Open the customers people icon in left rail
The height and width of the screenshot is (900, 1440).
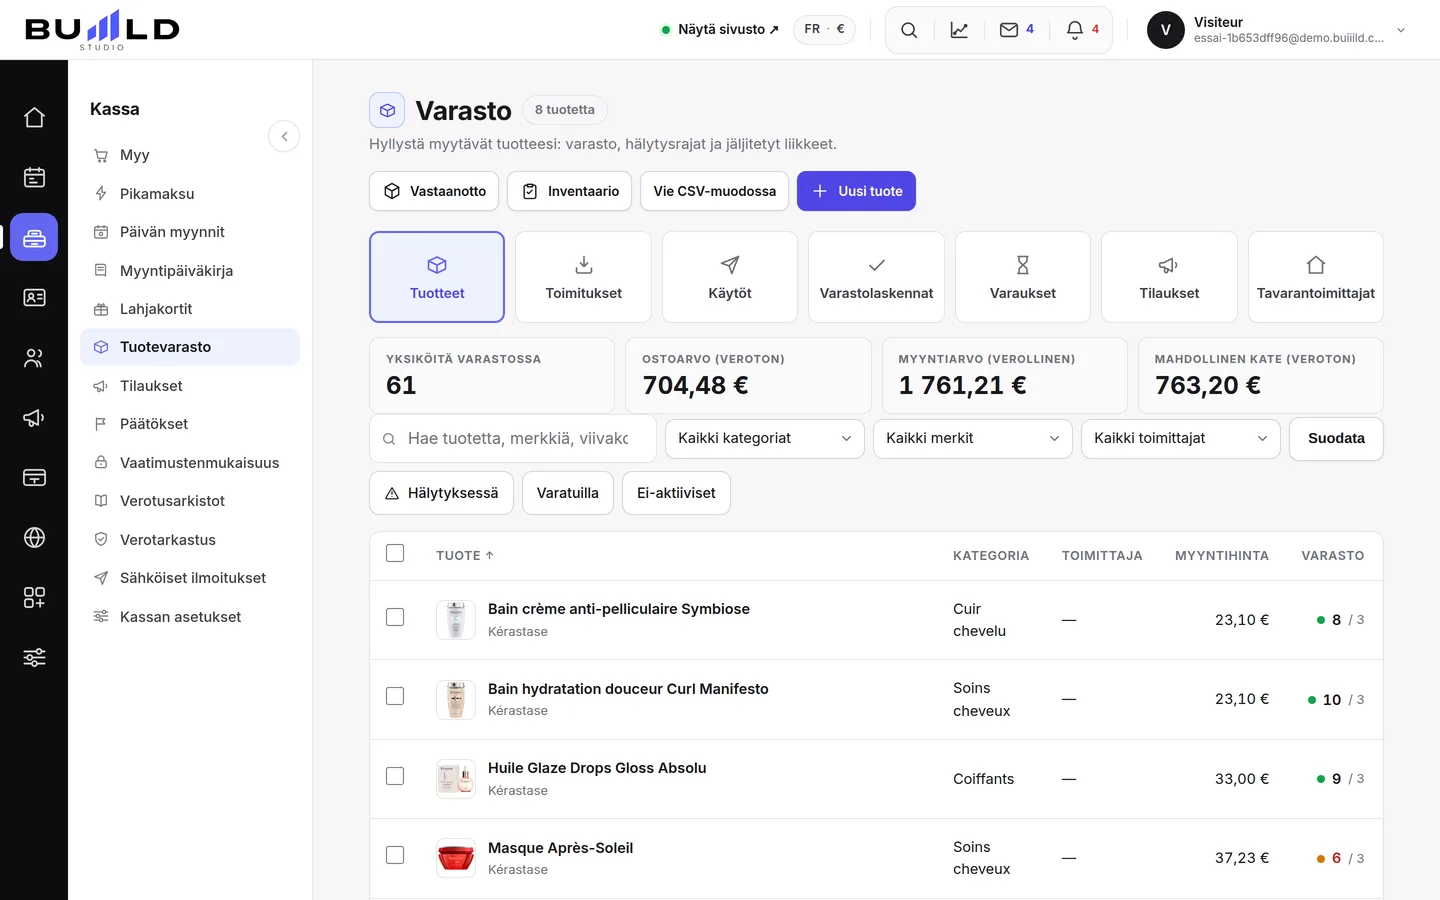(34, 357)
